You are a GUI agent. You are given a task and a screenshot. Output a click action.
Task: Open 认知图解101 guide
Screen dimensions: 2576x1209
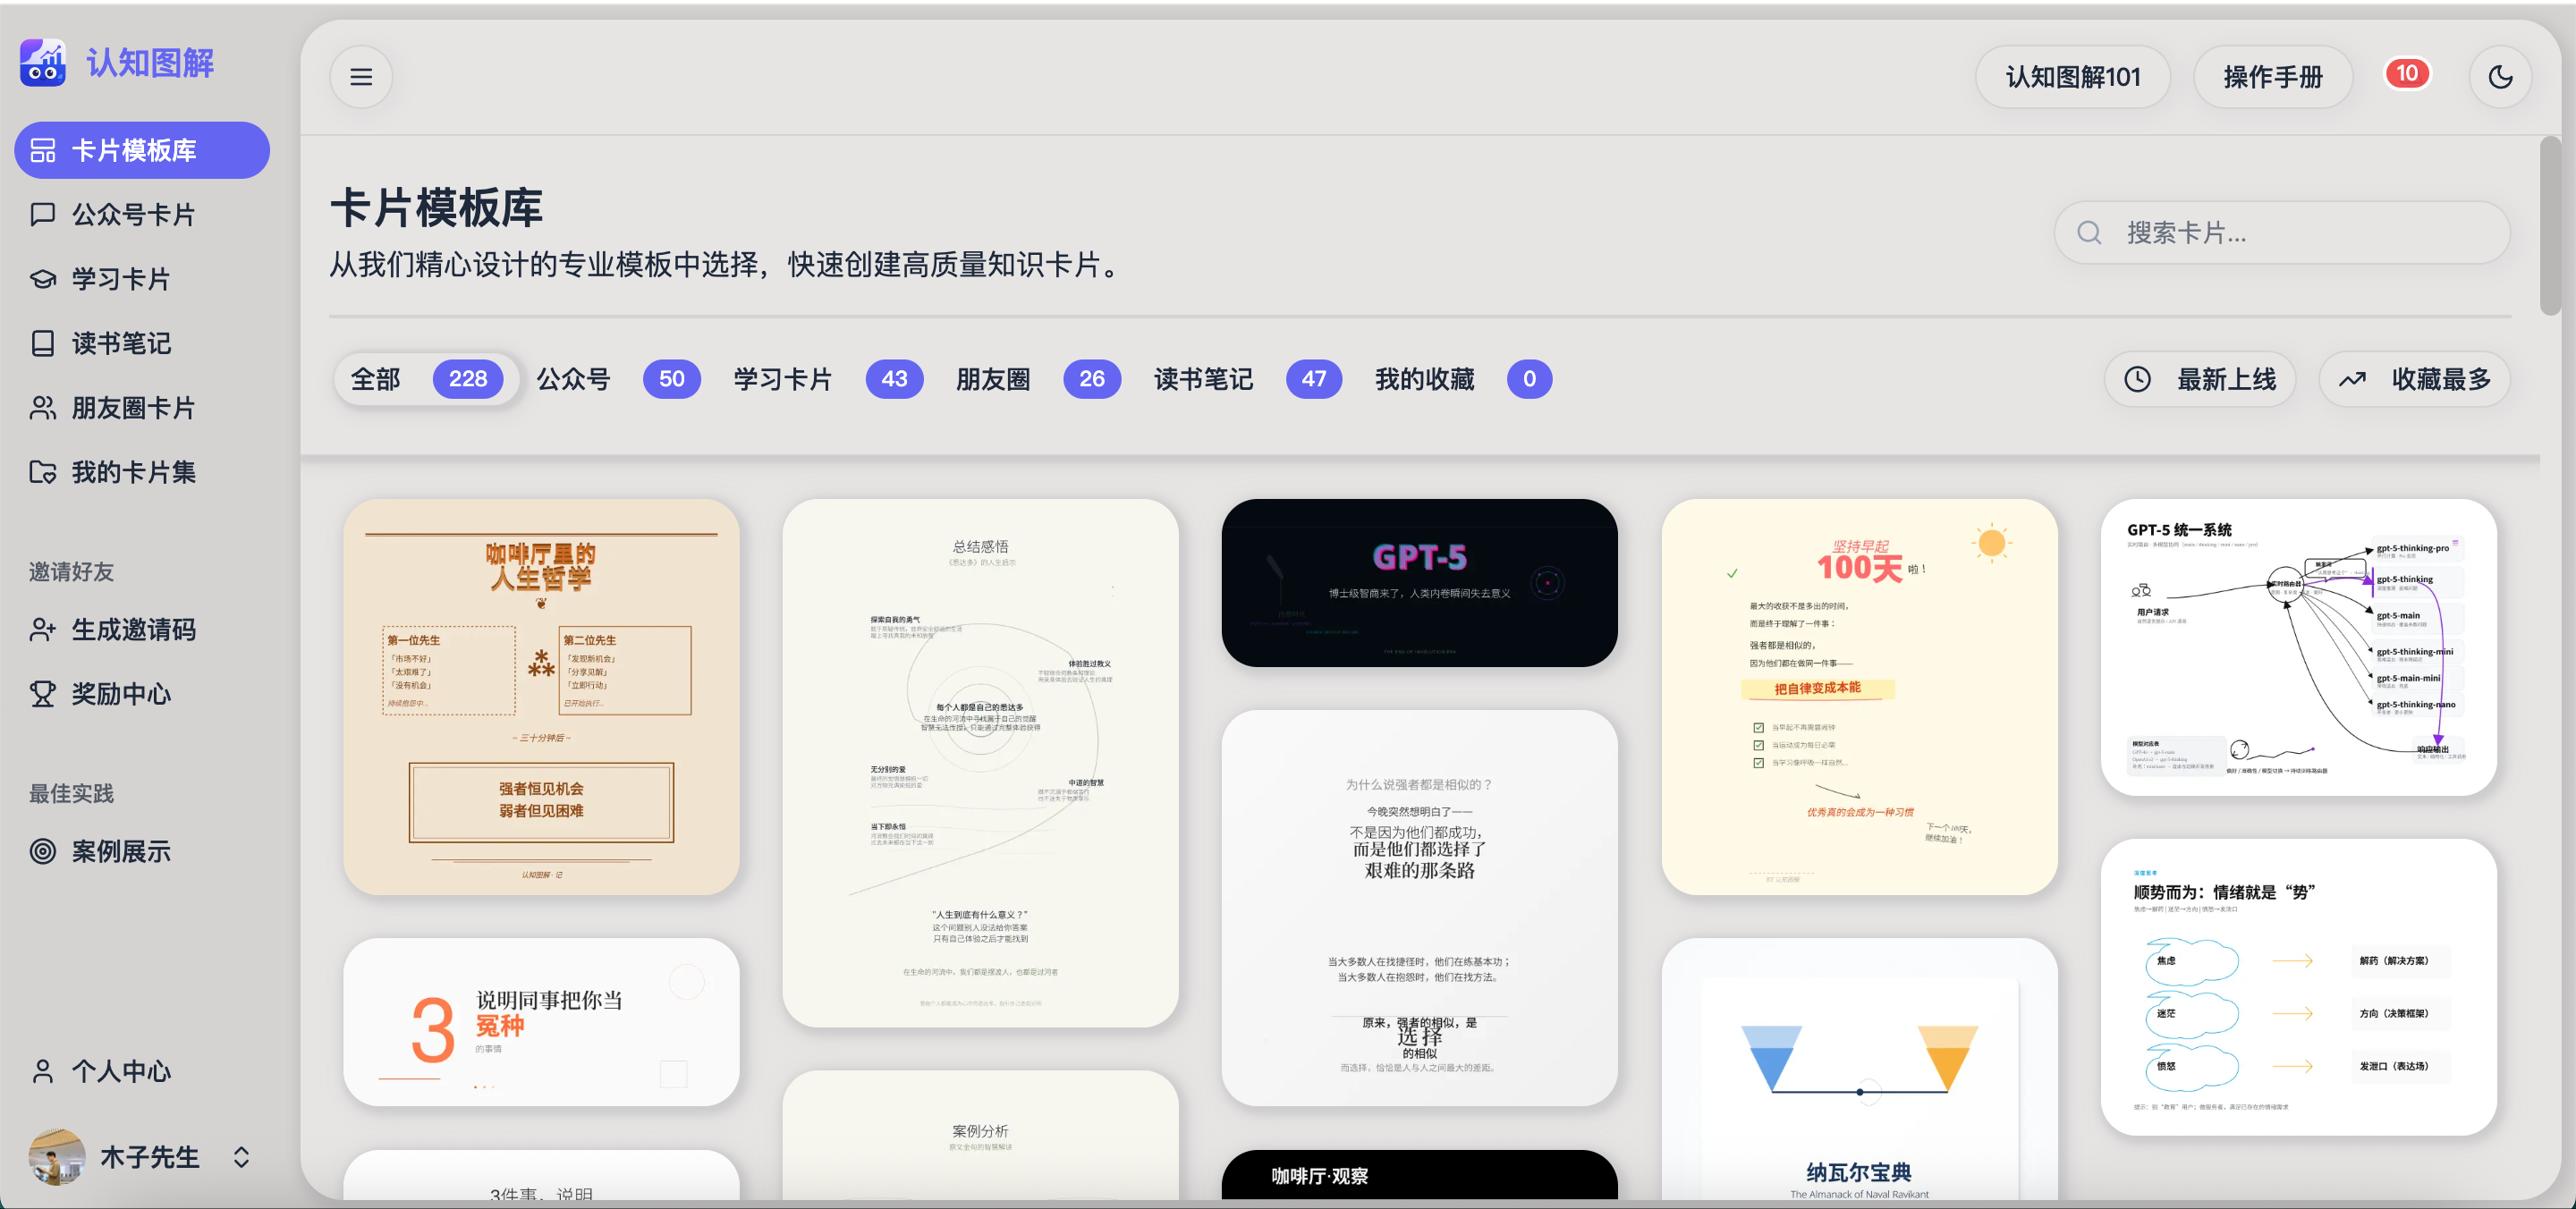click(x=2073, y=77)
